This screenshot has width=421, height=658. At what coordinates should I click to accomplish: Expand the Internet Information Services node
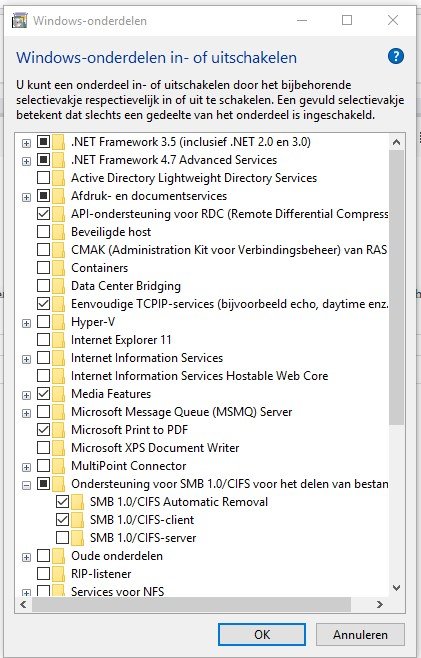26,359
